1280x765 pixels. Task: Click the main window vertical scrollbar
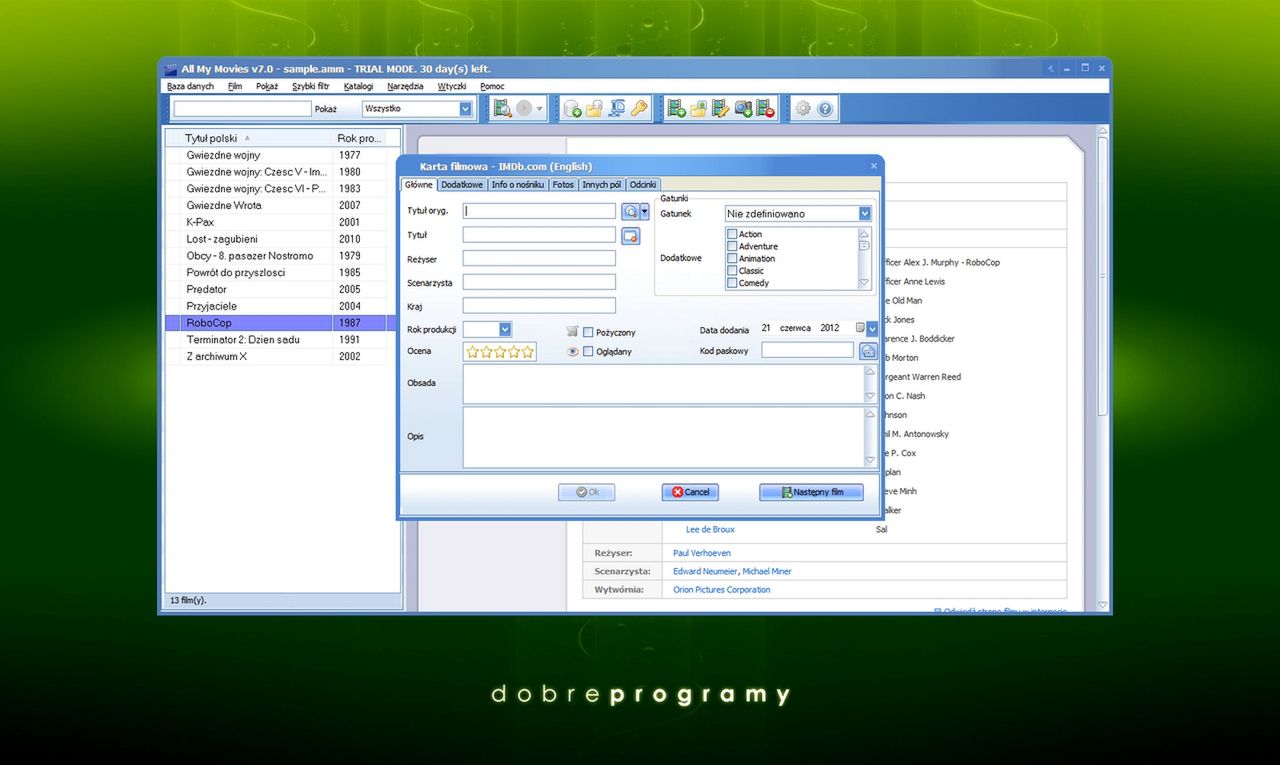pos(1103,368)
